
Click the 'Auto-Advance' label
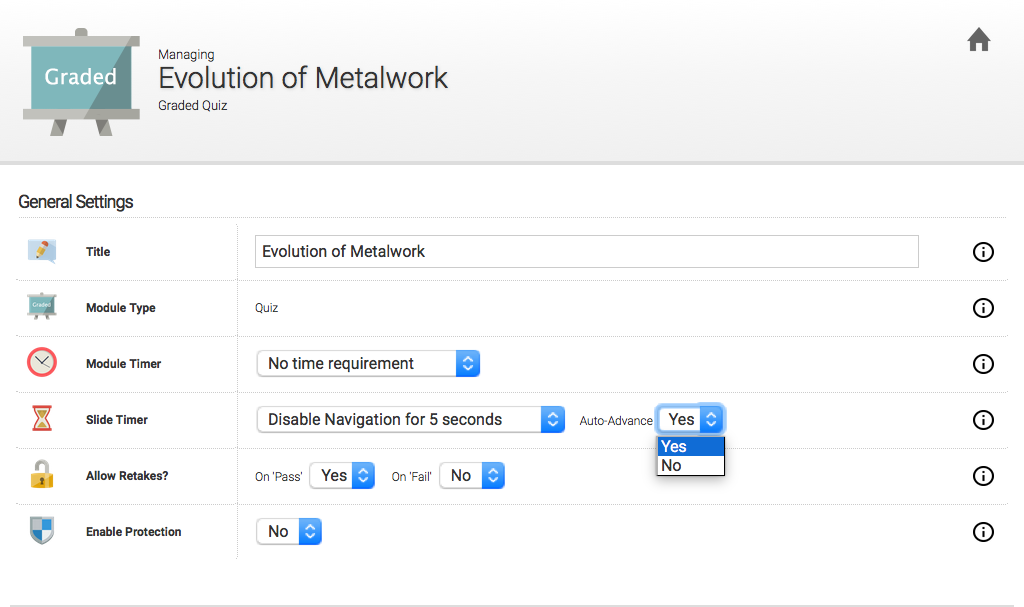point(616,421)
